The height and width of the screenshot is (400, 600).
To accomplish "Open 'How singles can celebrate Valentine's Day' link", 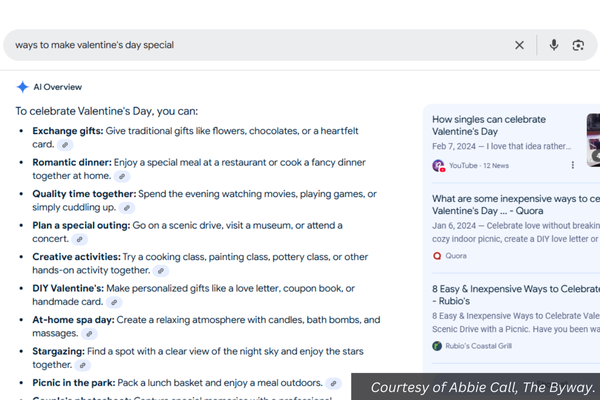I will click(x=489, y=126).
